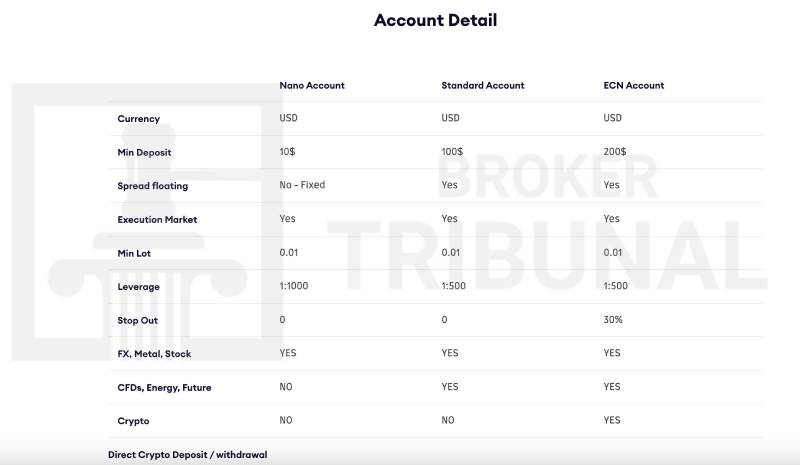Select the Leverage row label
The width and height of the screenshot is (800, 465).
click(138, 287)
